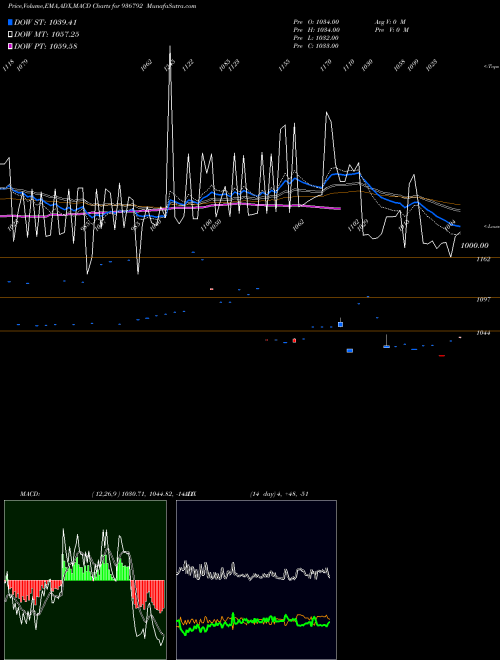The width and height of the screenshot is (500, 660).
Task: Click inside the MACD histogram chart
Action: pyautogui.click(x=85, y=580)
